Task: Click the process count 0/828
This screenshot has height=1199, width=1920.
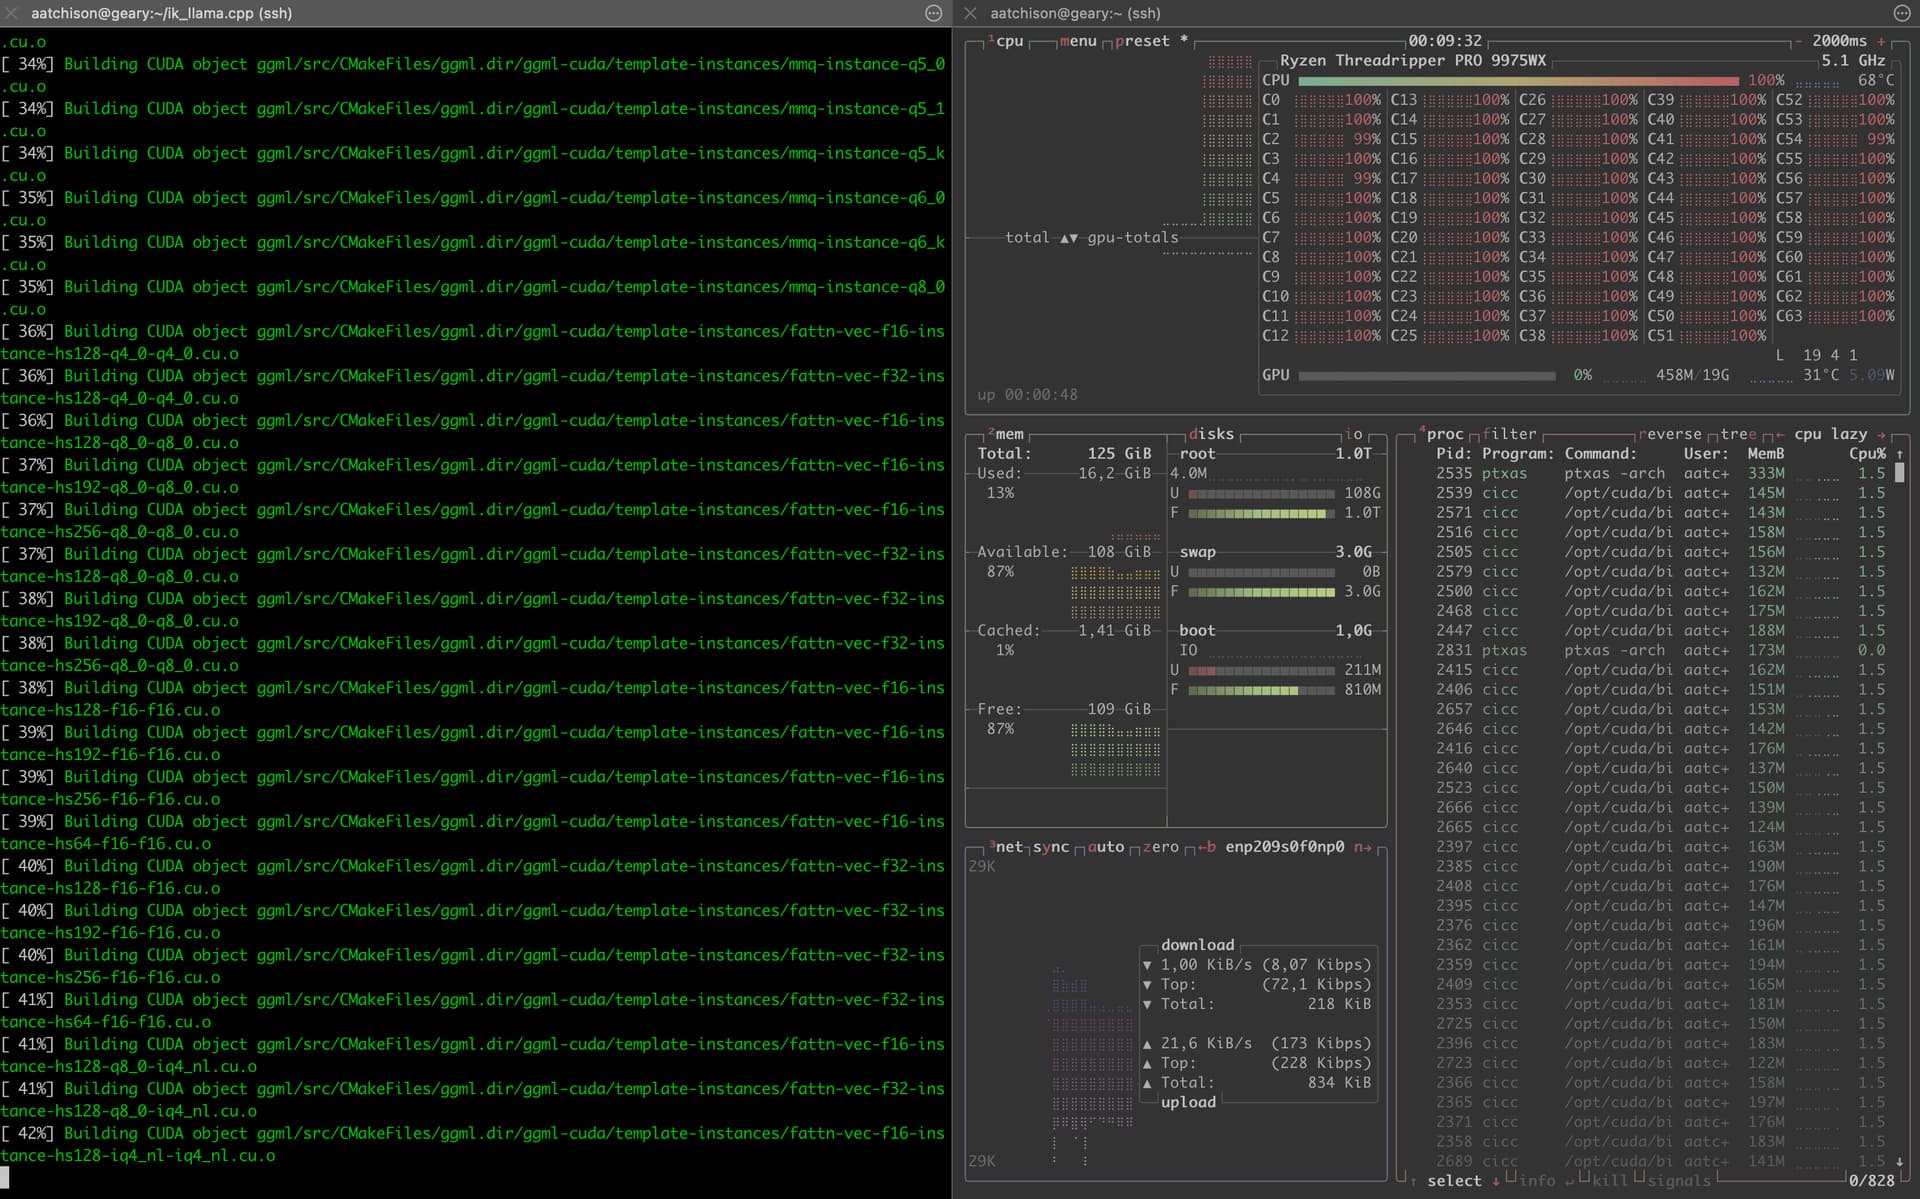Action: pyautogui.click(x=1871, y=1181)
